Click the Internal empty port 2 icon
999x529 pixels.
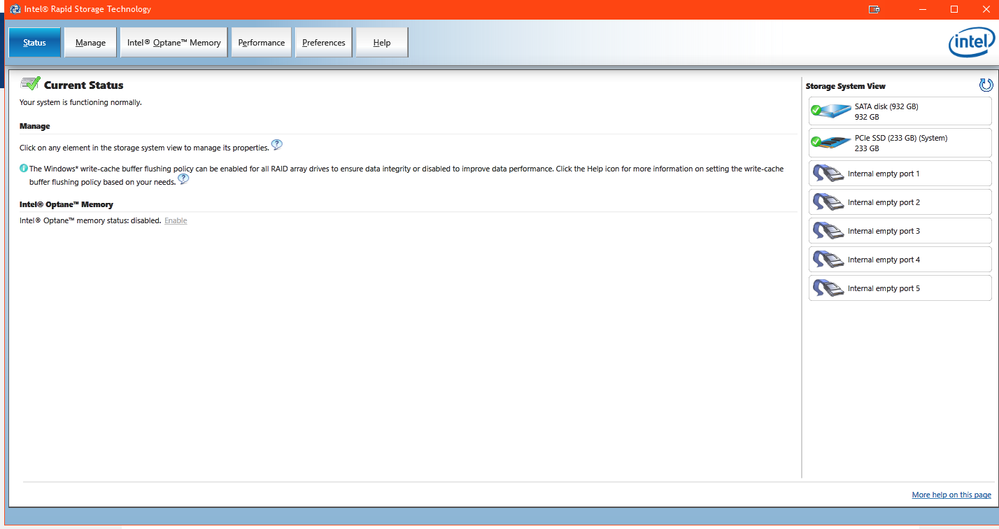pos(828,202)
